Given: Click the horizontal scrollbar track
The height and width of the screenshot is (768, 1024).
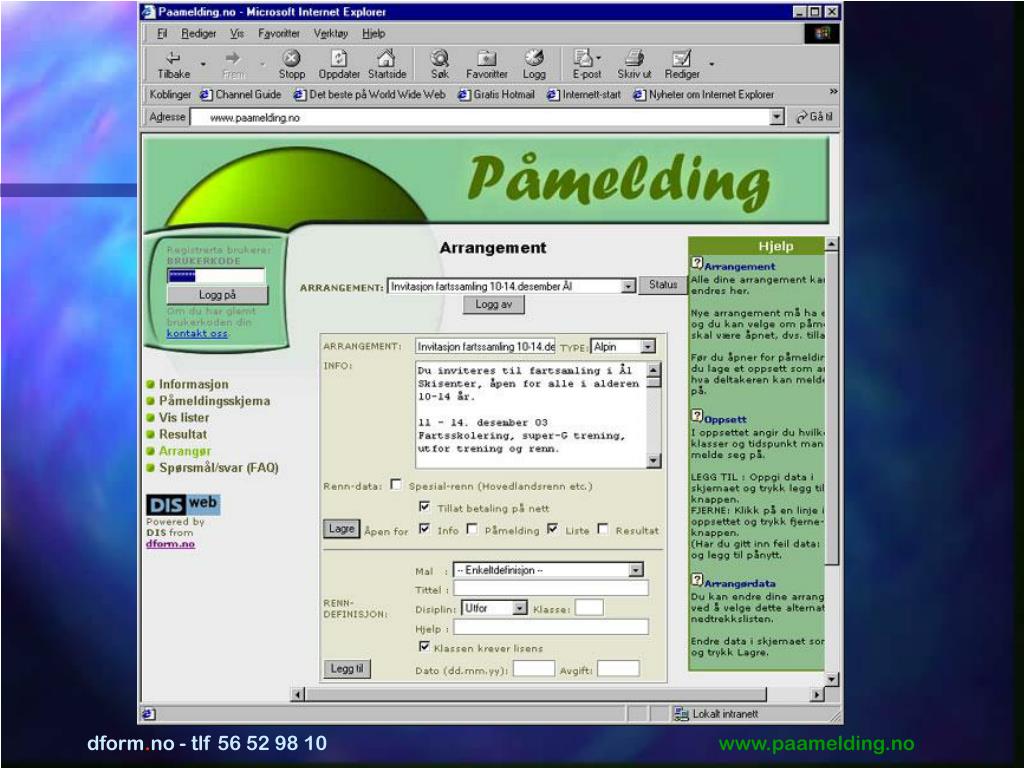Looking at the screenshot, I should (557, 694).
